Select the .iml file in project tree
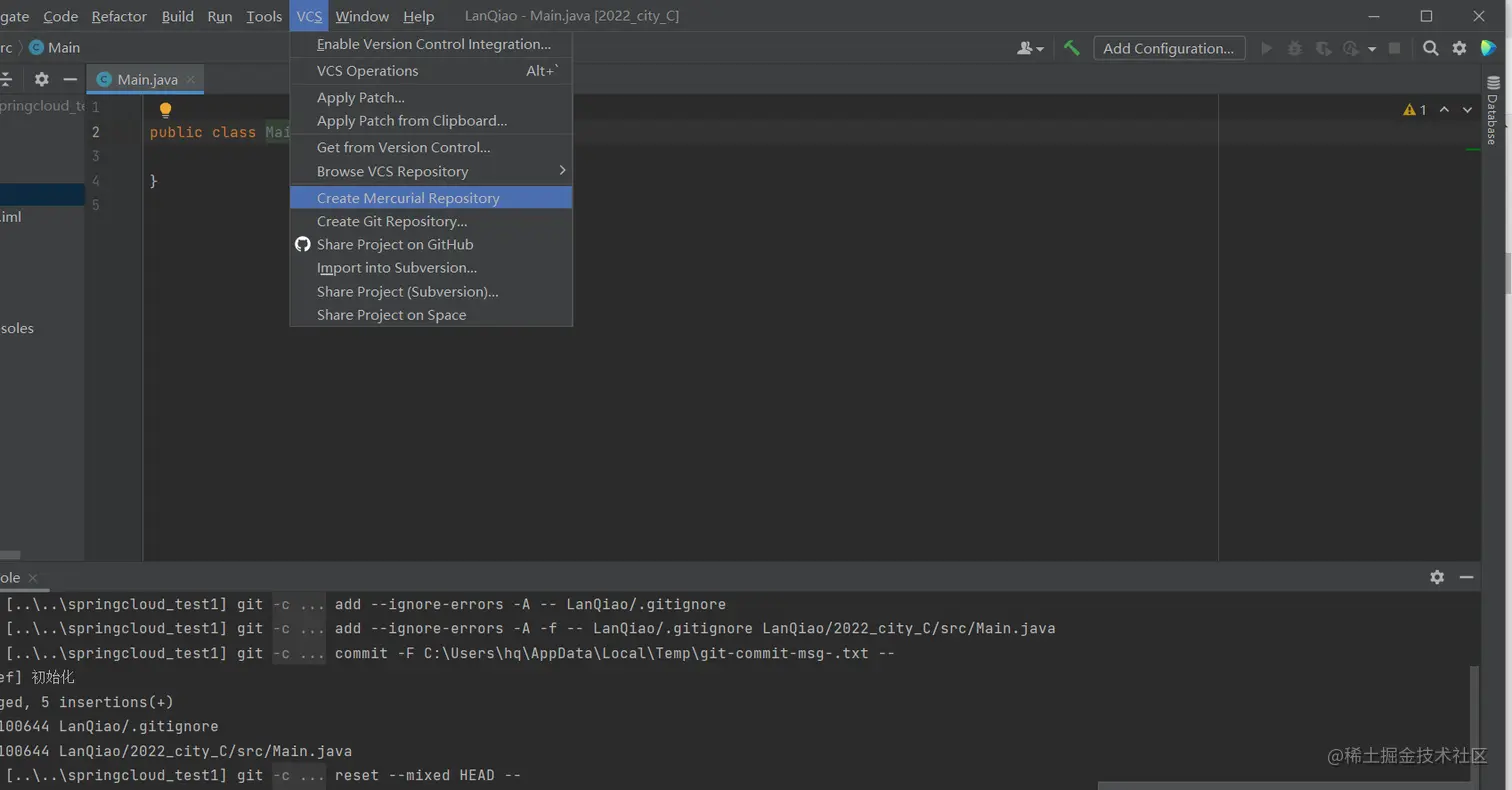 click(11, 217)
